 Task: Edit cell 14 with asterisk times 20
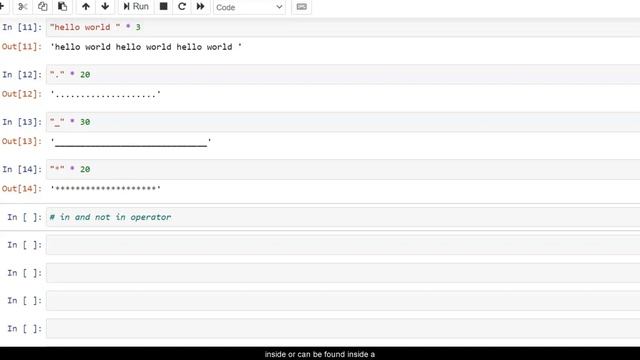343,169
